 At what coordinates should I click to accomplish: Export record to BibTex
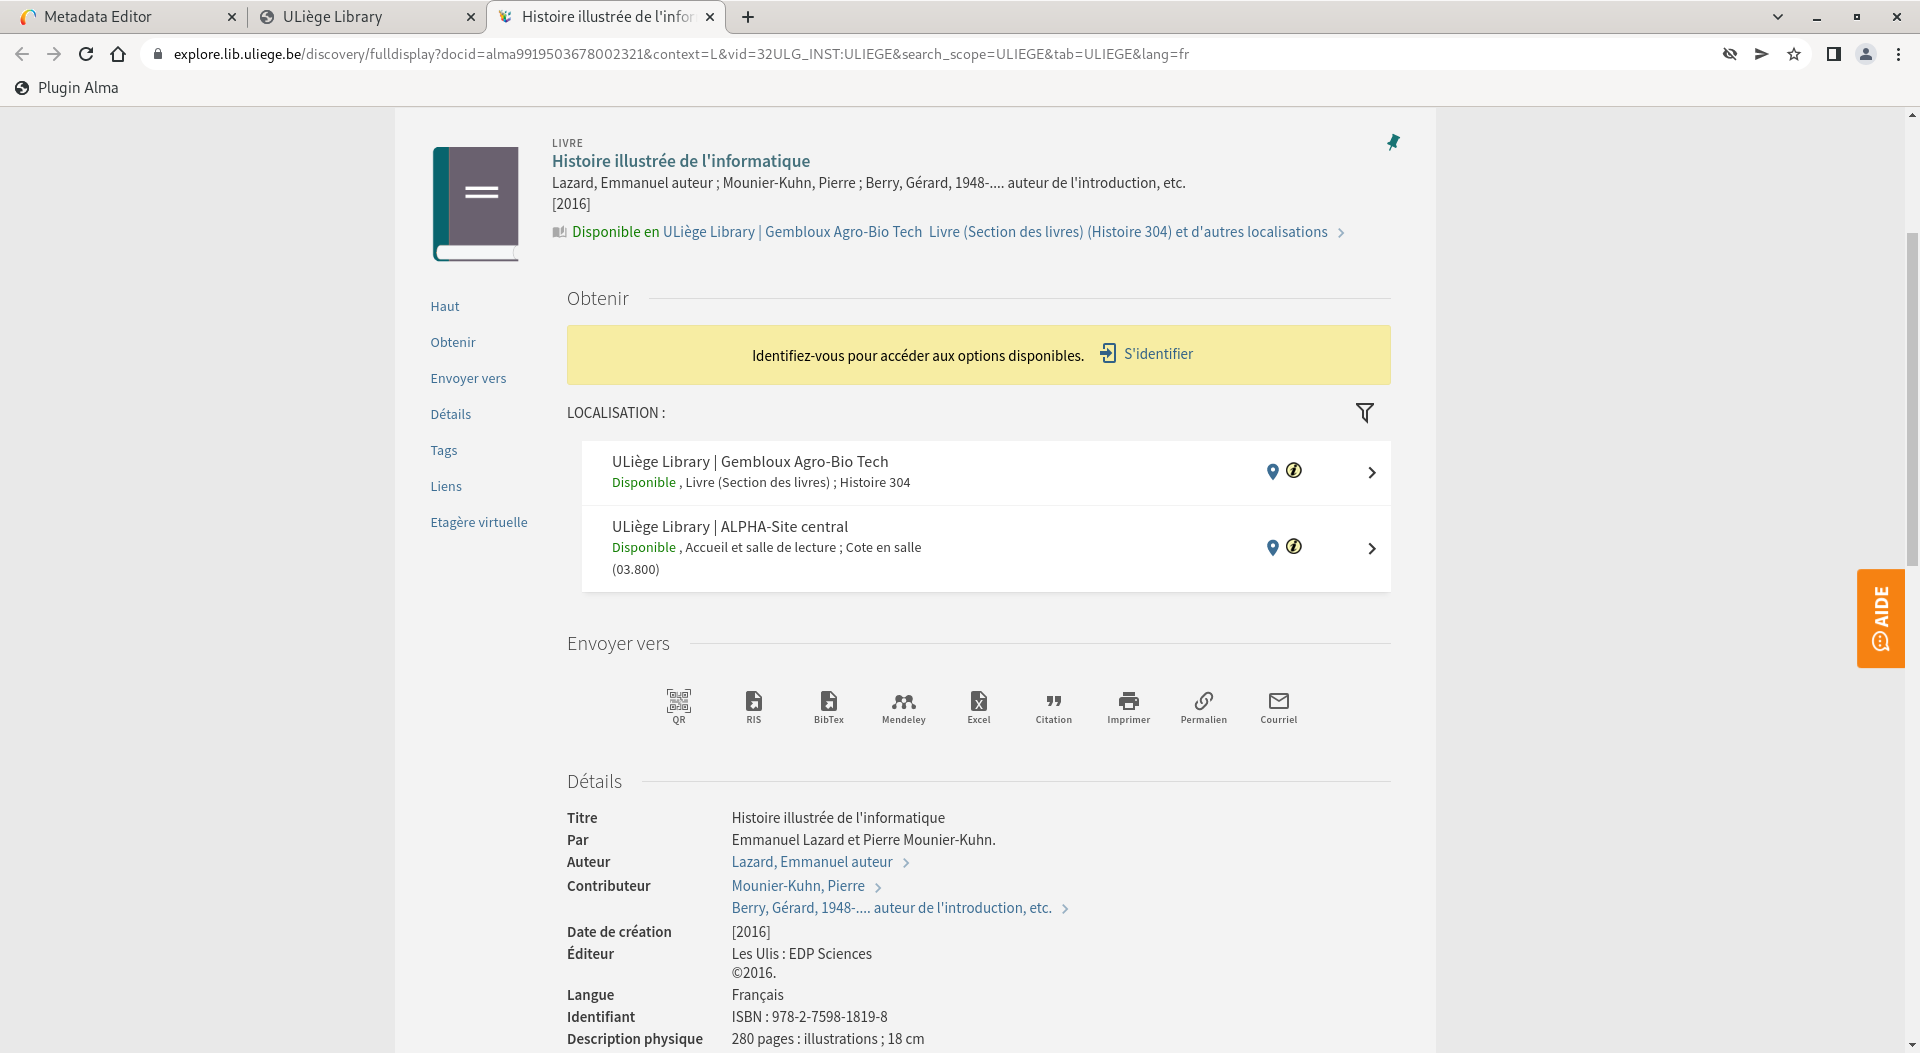click(829, 706)
